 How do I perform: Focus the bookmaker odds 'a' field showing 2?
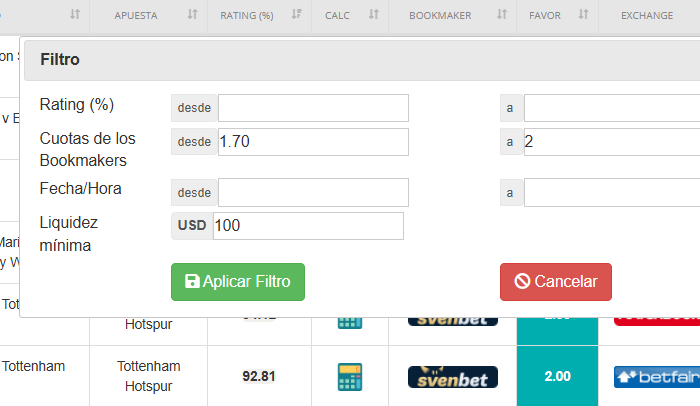610,142
